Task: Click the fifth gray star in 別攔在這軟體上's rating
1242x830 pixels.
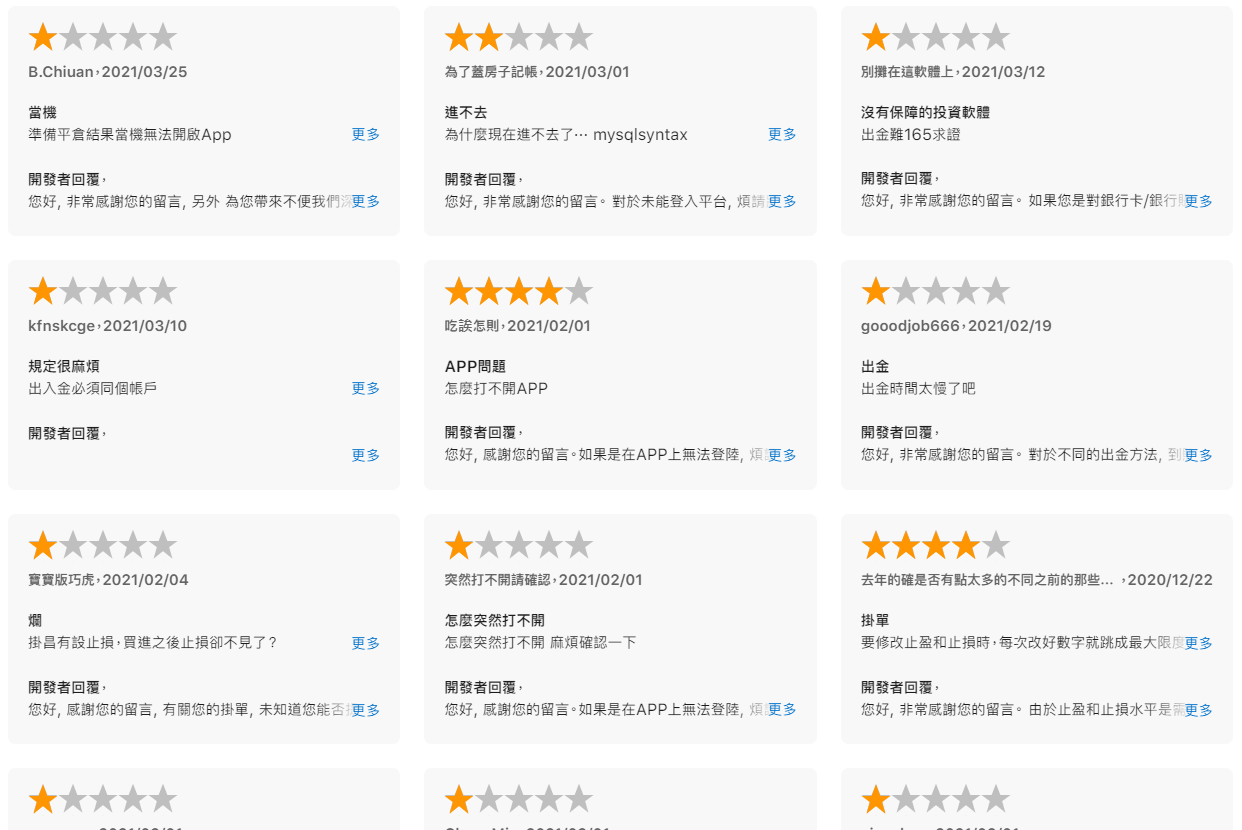Action: 996,36
